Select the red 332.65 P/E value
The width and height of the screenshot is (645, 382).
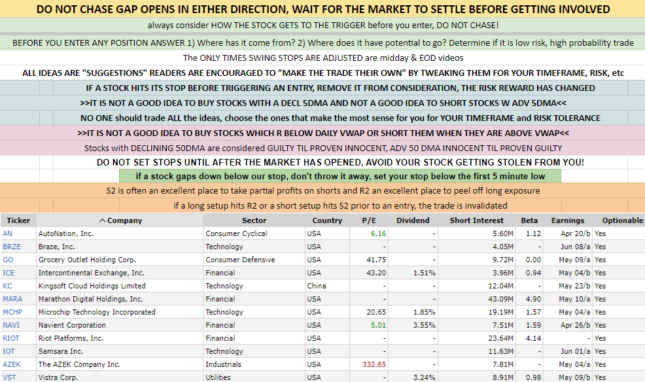pyautogui.click(x=374, y=364)
